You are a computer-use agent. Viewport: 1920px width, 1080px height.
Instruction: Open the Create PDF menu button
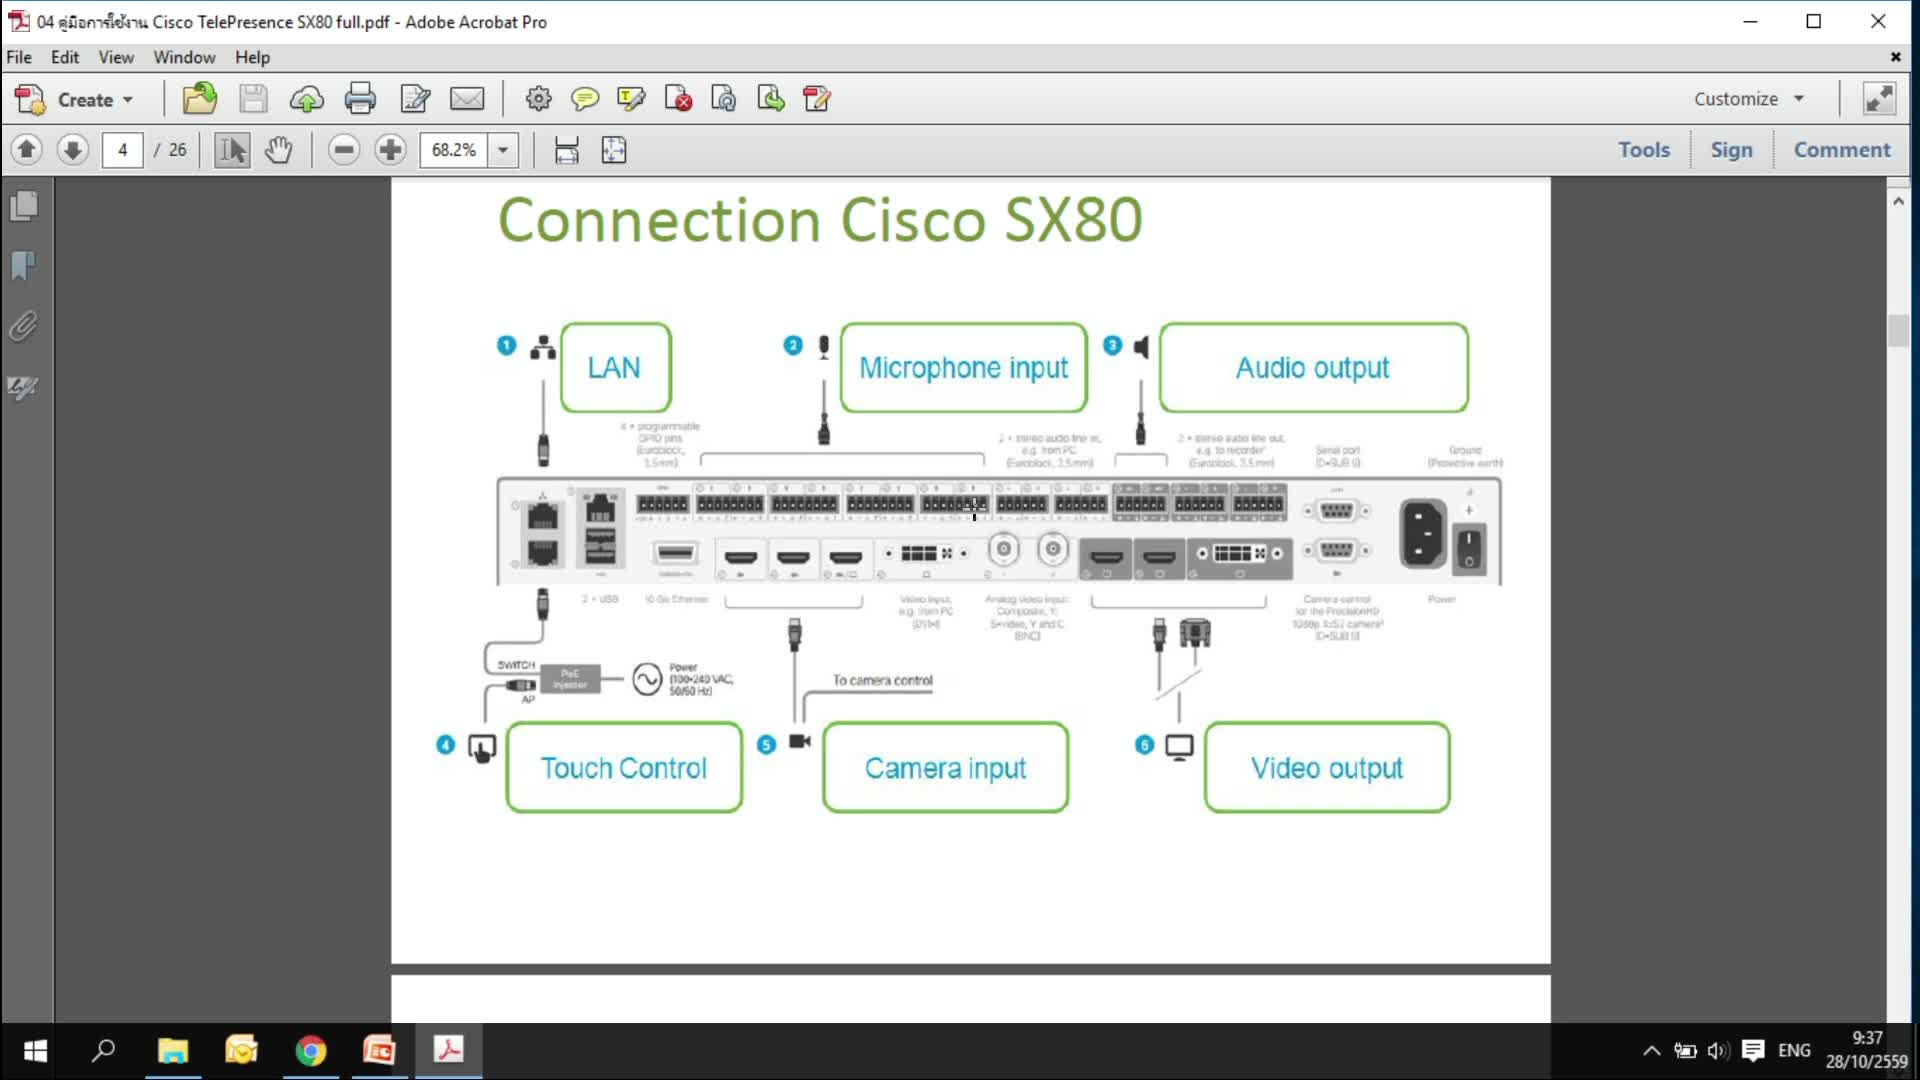coord(75,99)
